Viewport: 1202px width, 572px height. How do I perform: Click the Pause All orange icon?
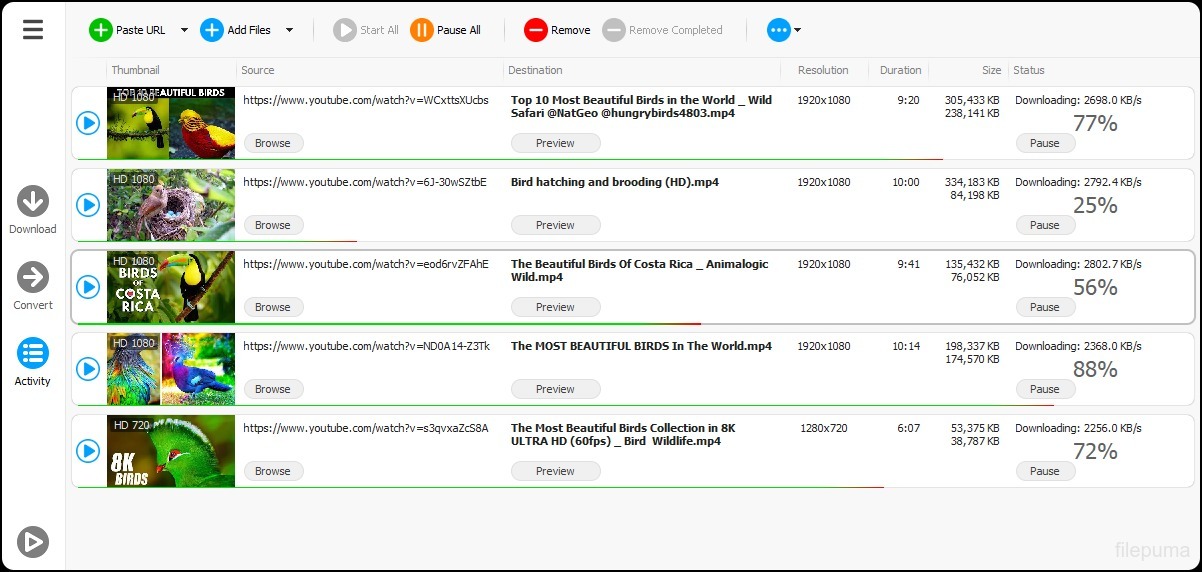pyautogui.click(x=422, y=30)
